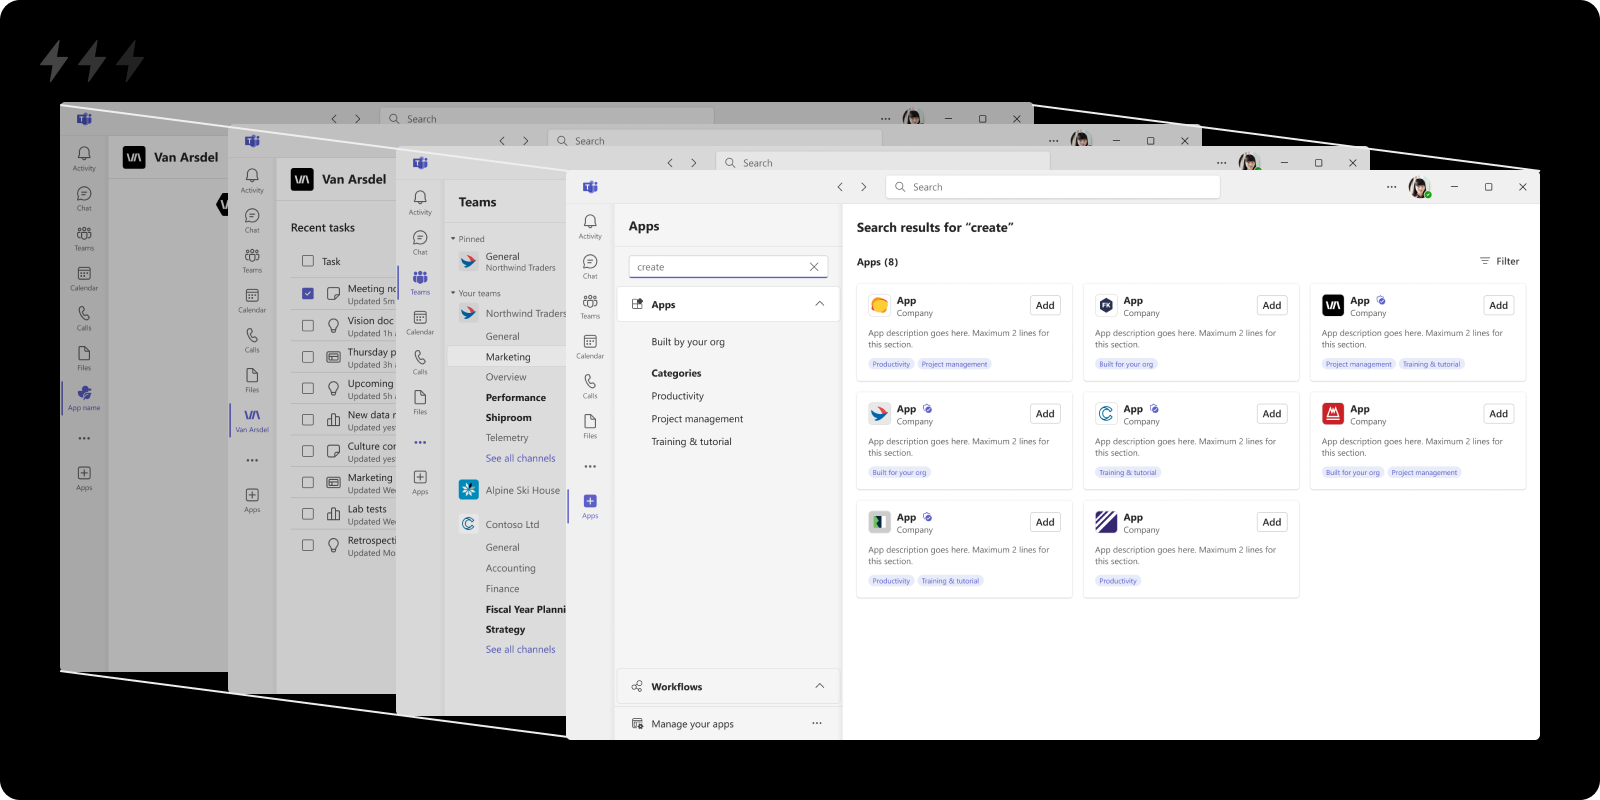Viewport: 1600px width, 800px height.
Task: Check the Upcoming task checkbox
Action: [308, 388]
